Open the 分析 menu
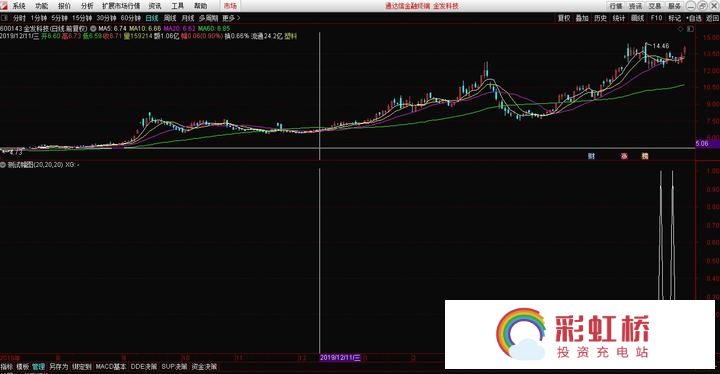The height and width of the screenshot is (374, 720). [x=87, y=6]
